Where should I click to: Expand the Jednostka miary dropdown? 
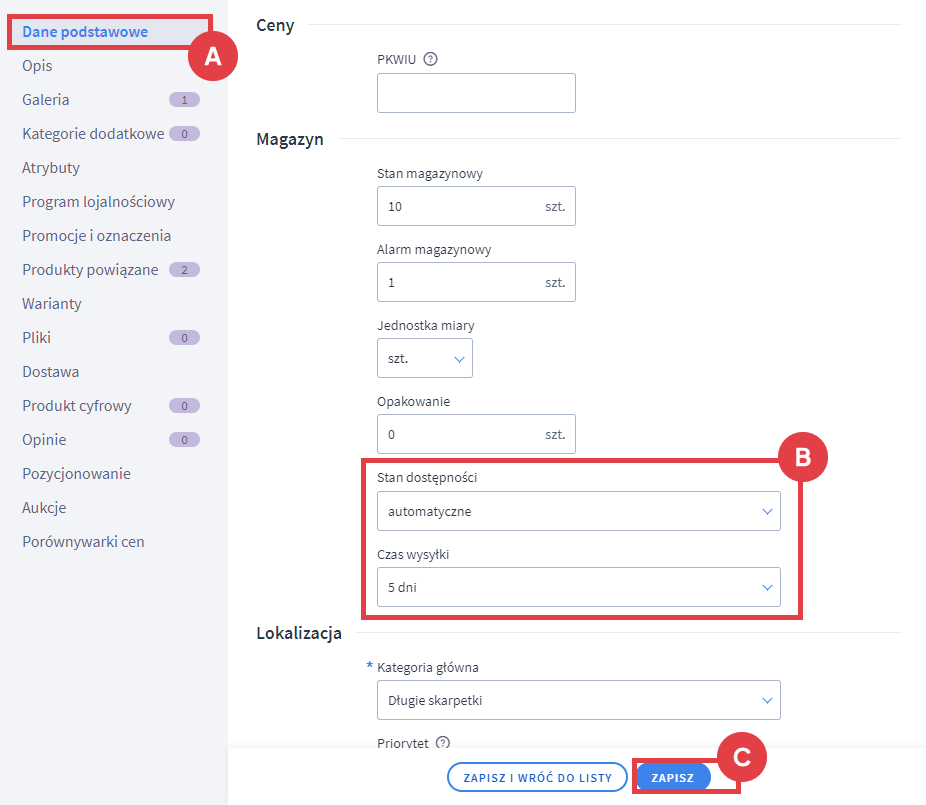[424, 358]
